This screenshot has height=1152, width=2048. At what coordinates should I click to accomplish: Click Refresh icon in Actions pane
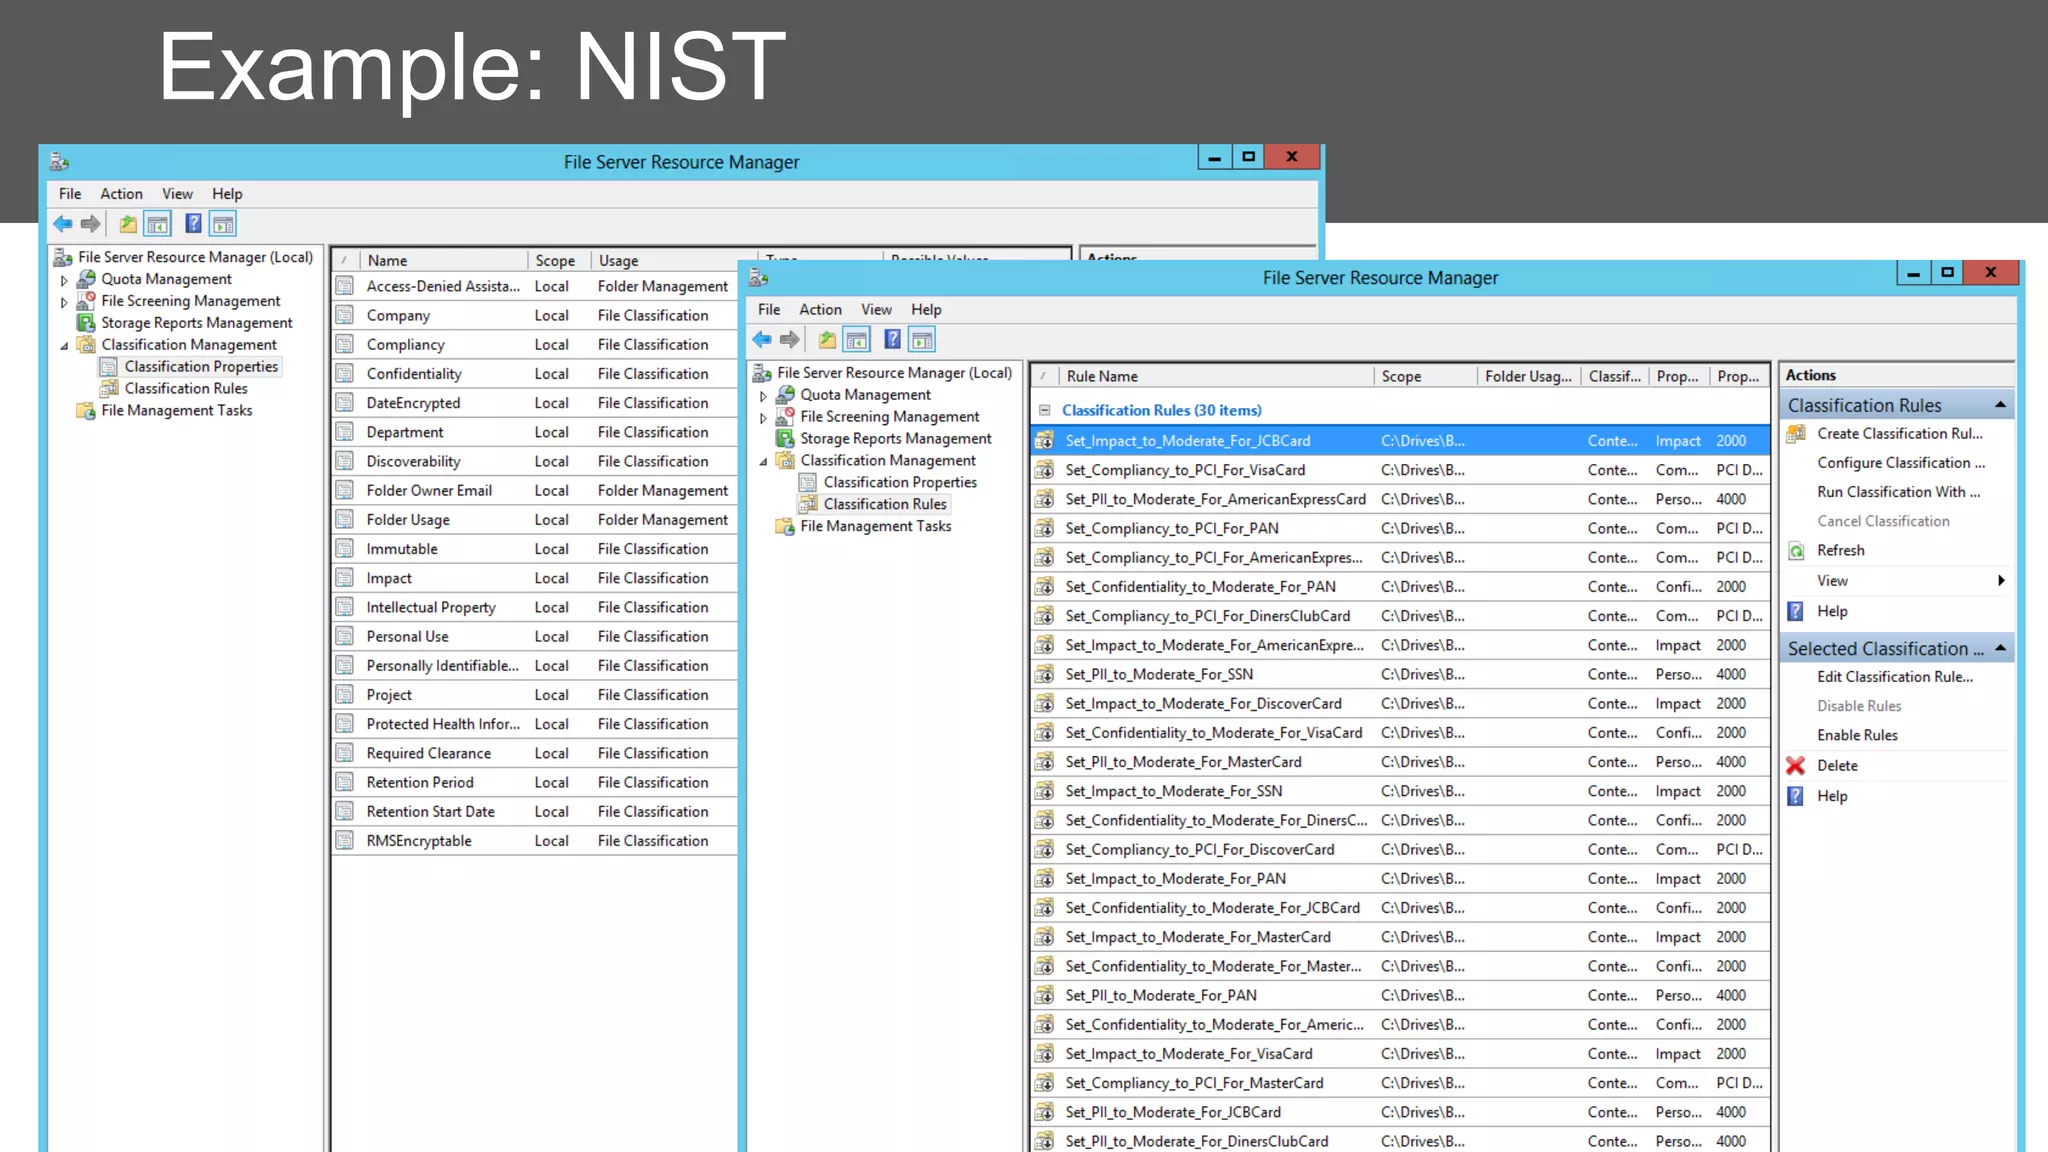1796,551
